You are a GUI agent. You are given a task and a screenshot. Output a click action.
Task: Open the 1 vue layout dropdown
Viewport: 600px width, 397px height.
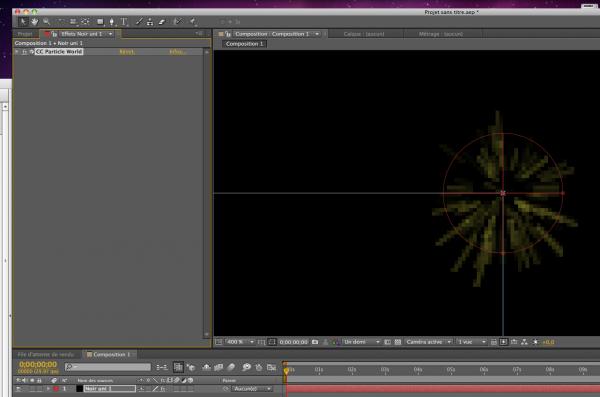coord(471,342)
